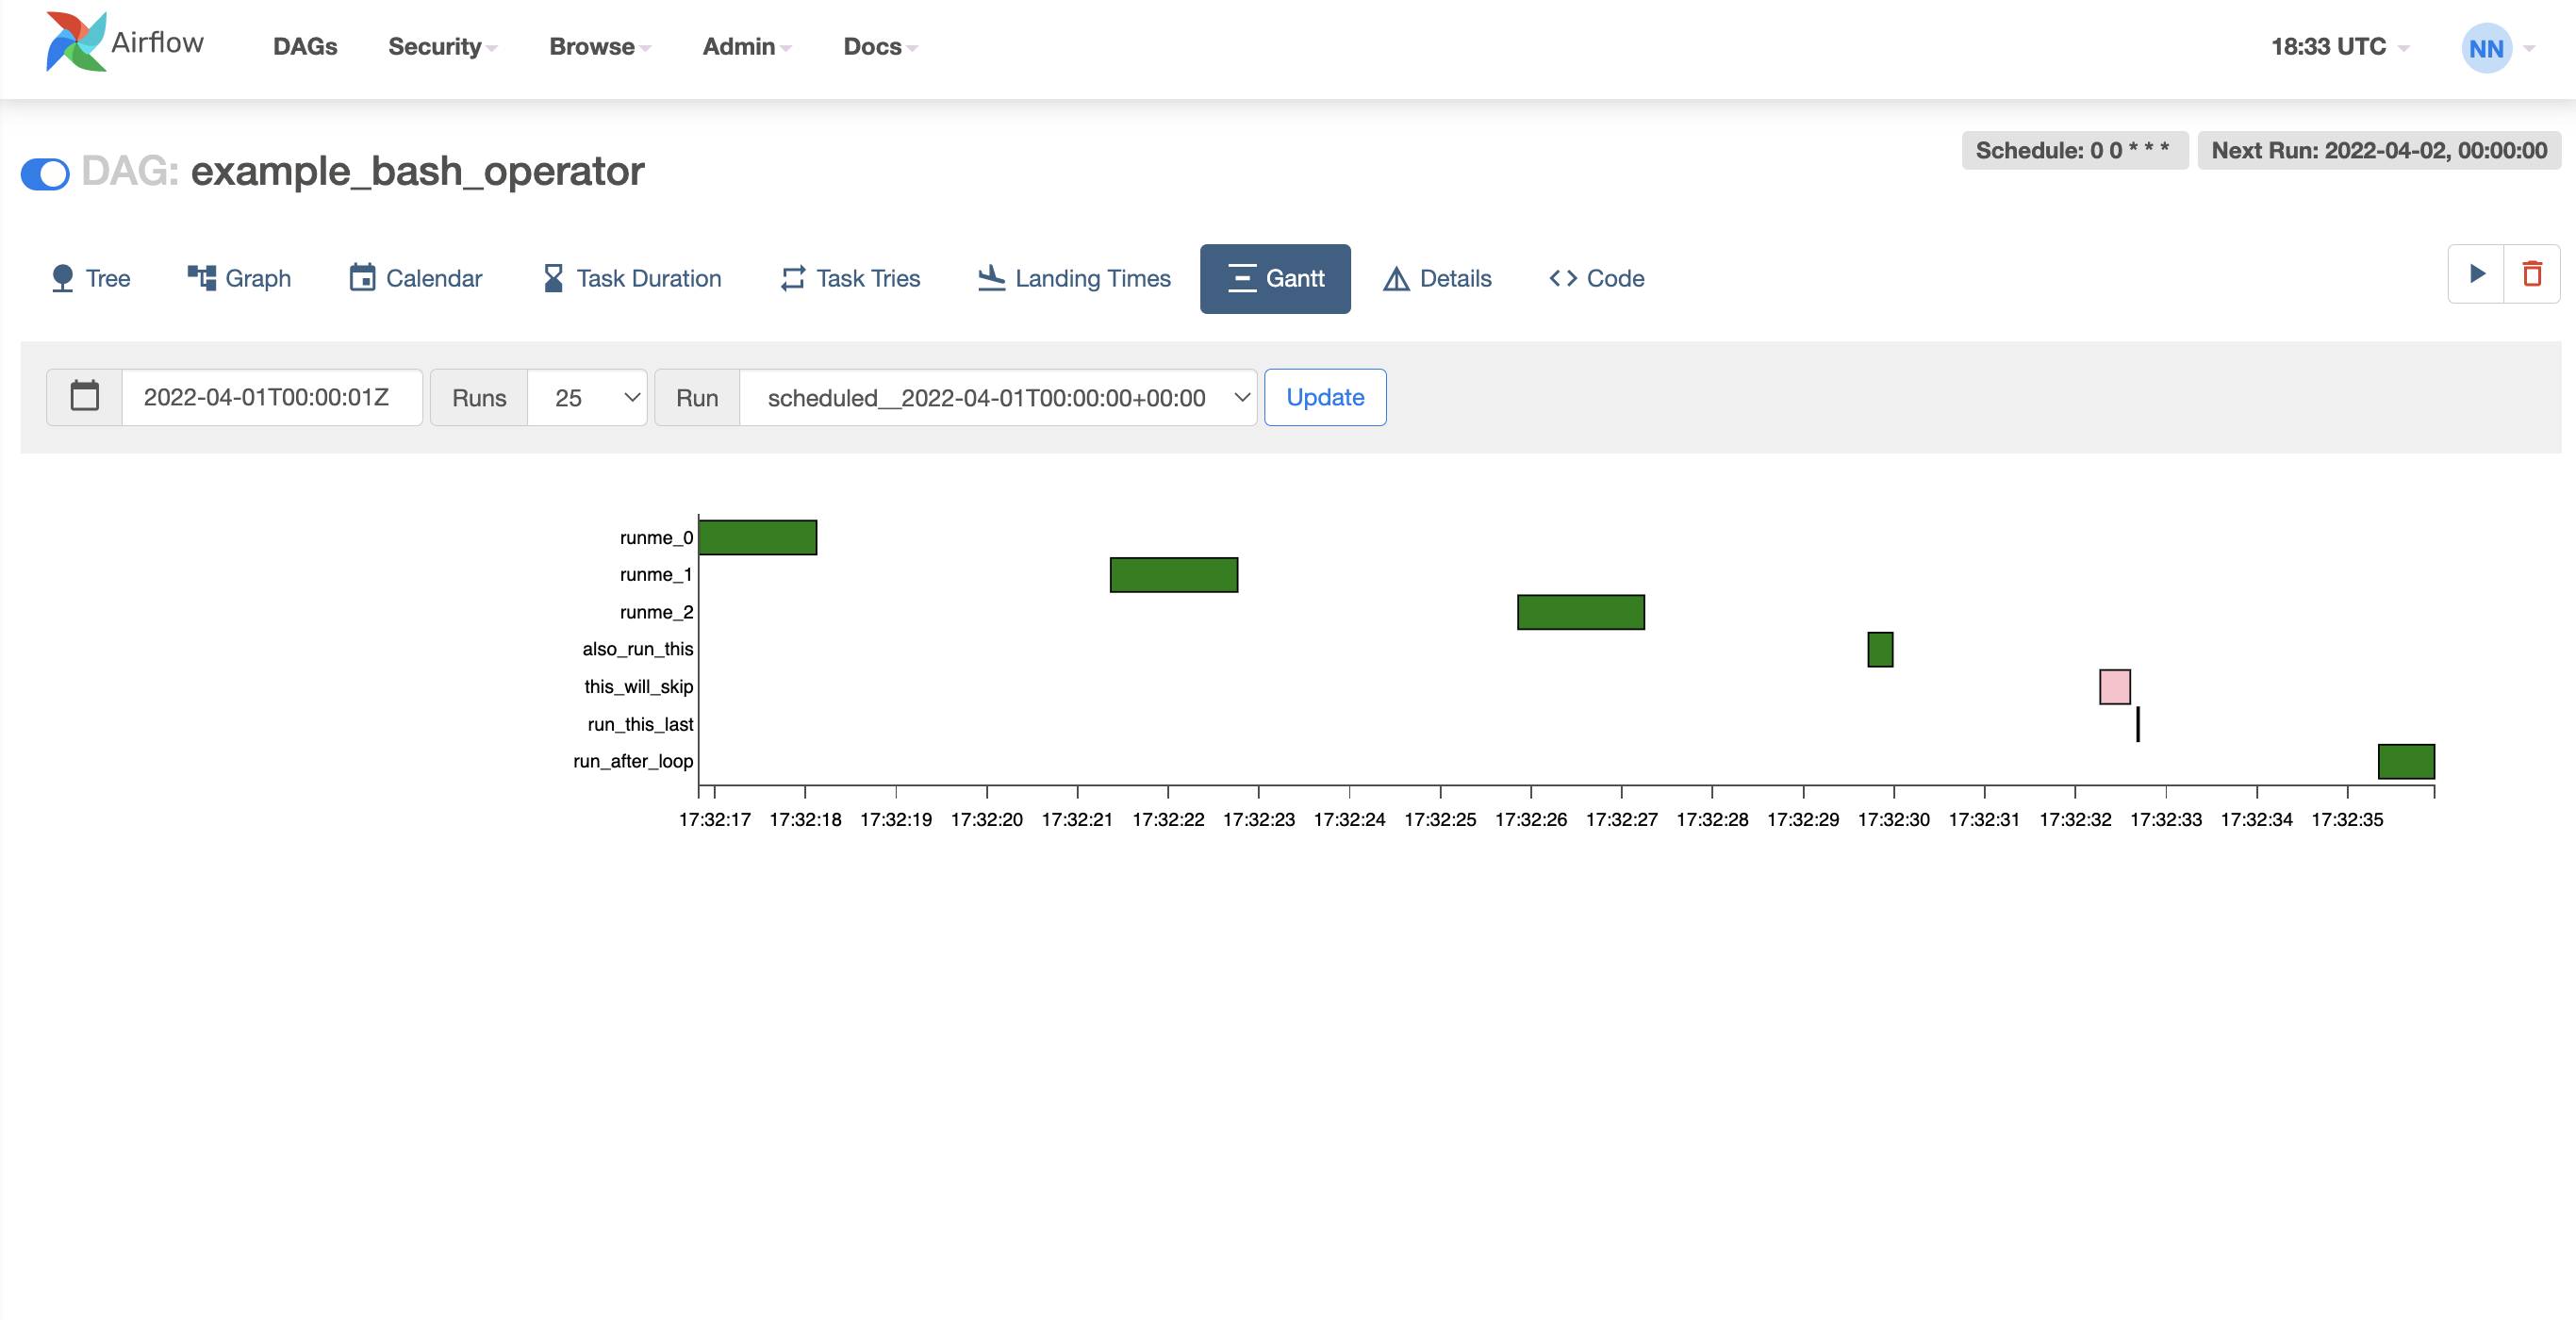Image resolution: width=2576 pixels, height=1320 pixels.
Task: Switch to the Tree view tab
Action: pos(90,278)
